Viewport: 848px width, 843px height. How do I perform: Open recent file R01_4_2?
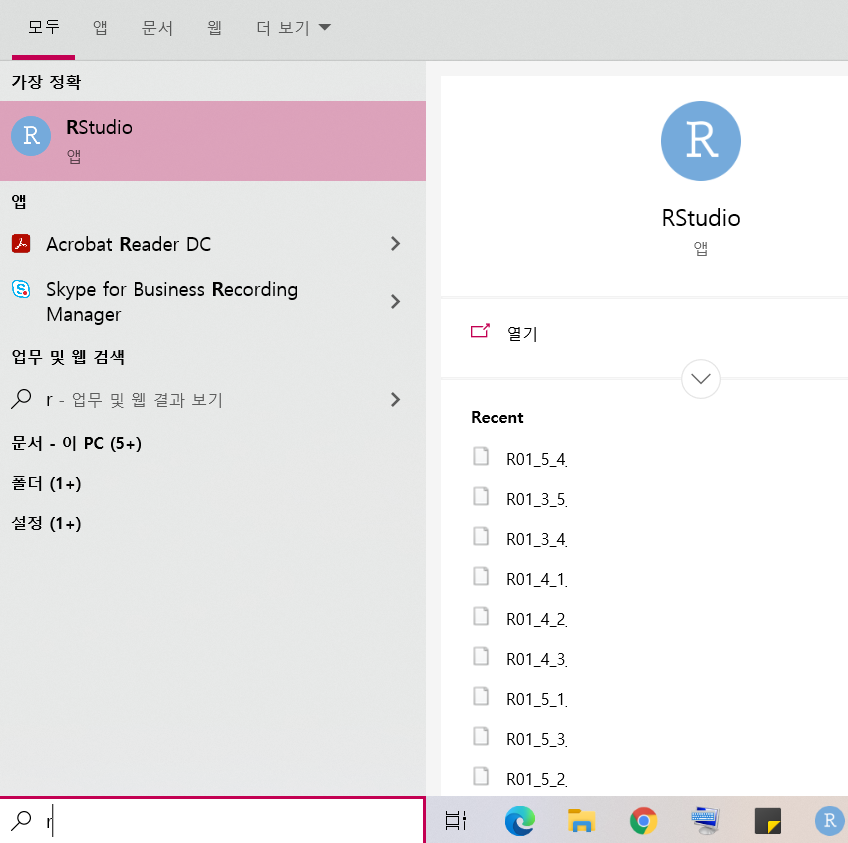point(536,619)
